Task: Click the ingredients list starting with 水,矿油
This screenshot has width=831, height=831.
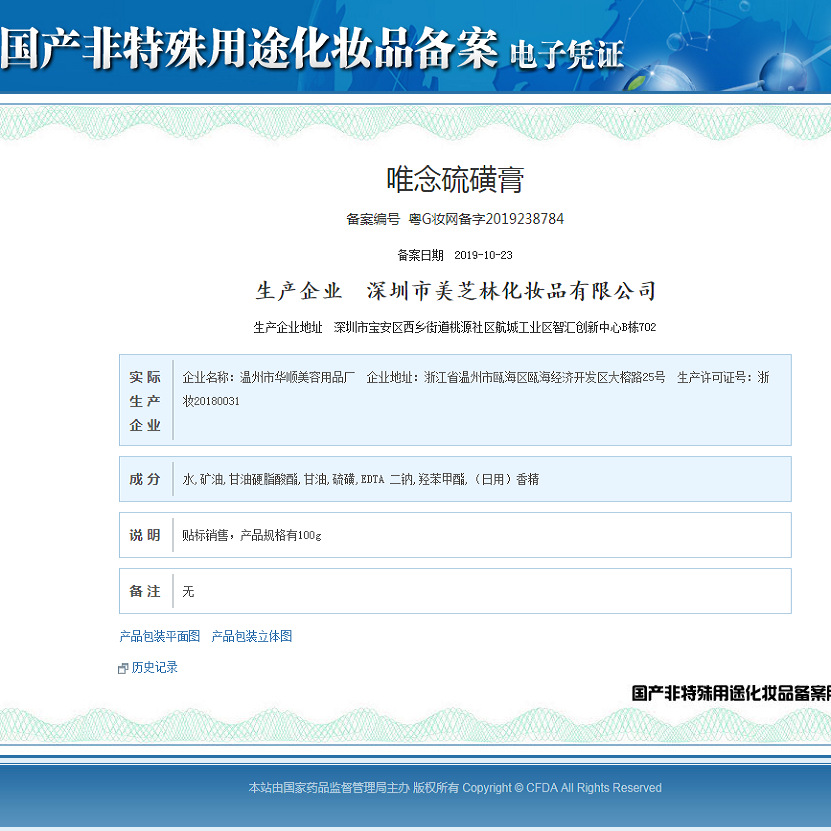Action: pos(360,479)
